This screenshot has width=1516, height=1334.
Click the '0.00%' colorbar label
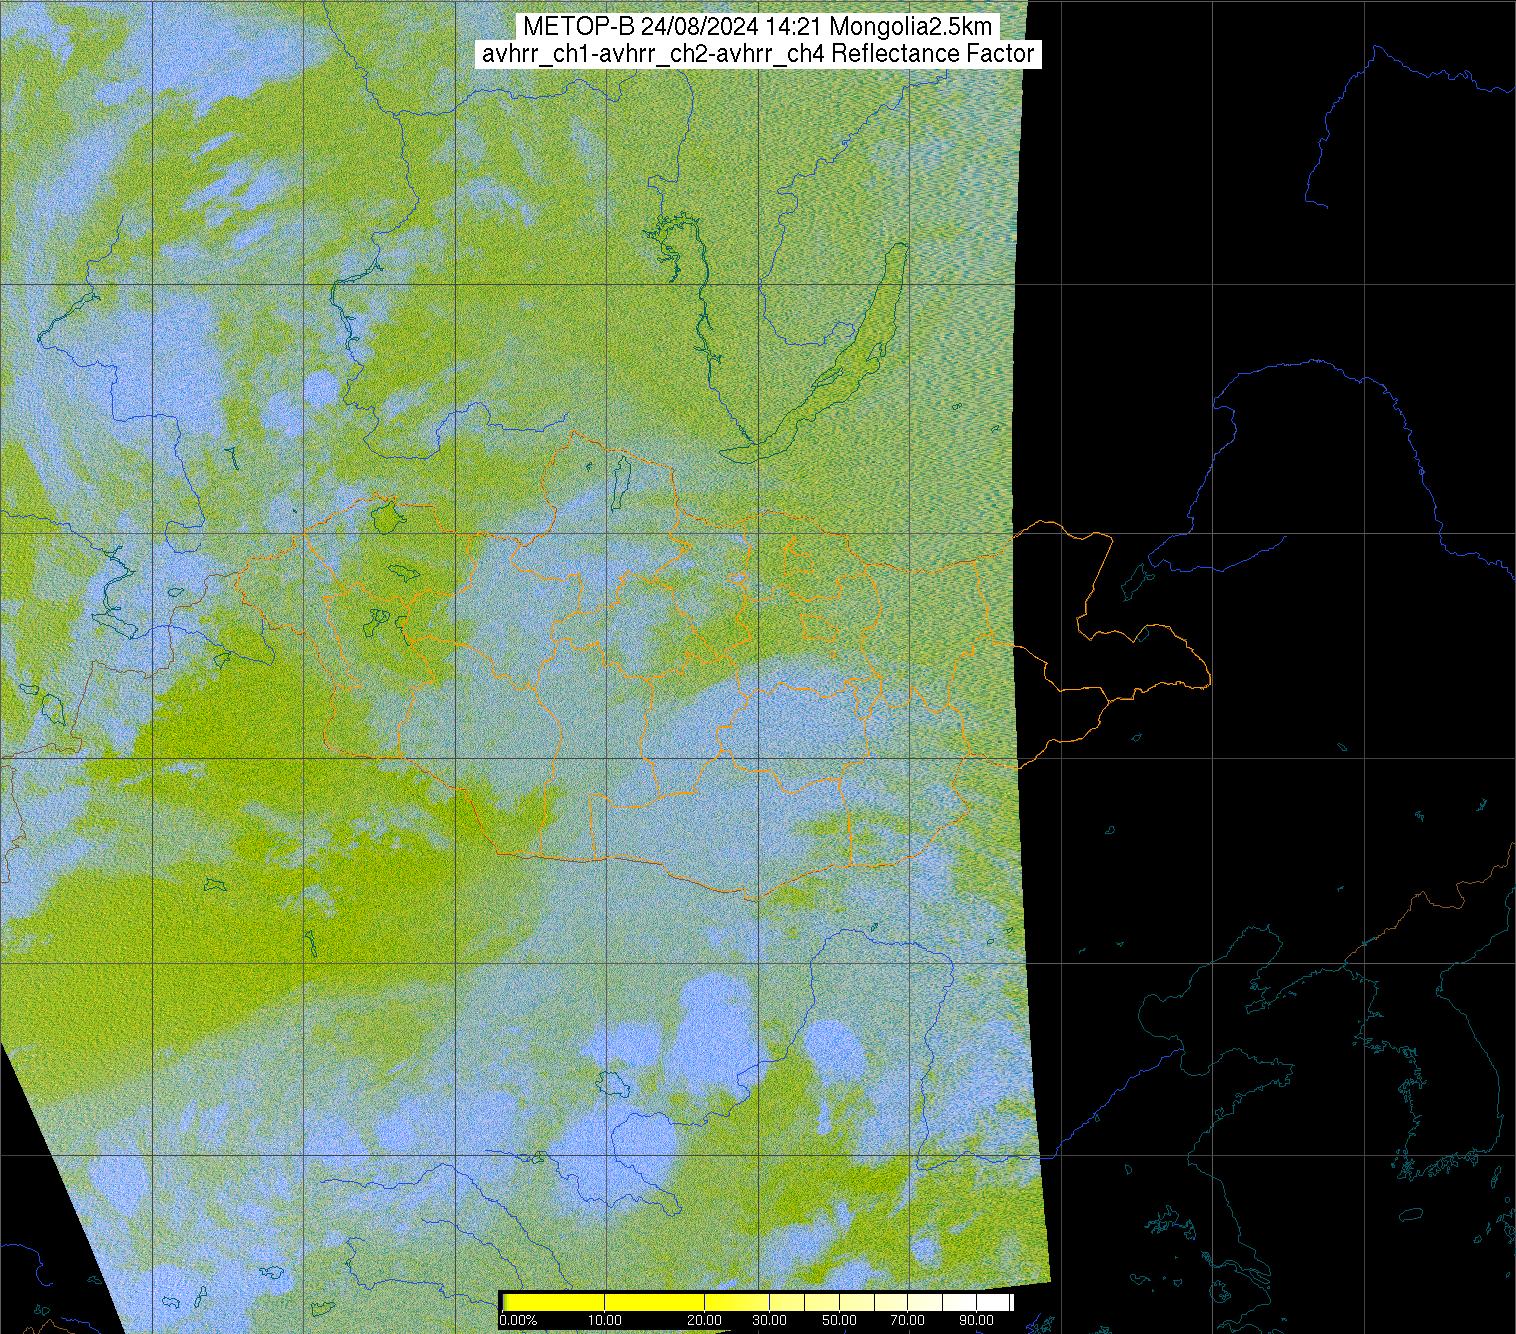(x=518, y=1320)
